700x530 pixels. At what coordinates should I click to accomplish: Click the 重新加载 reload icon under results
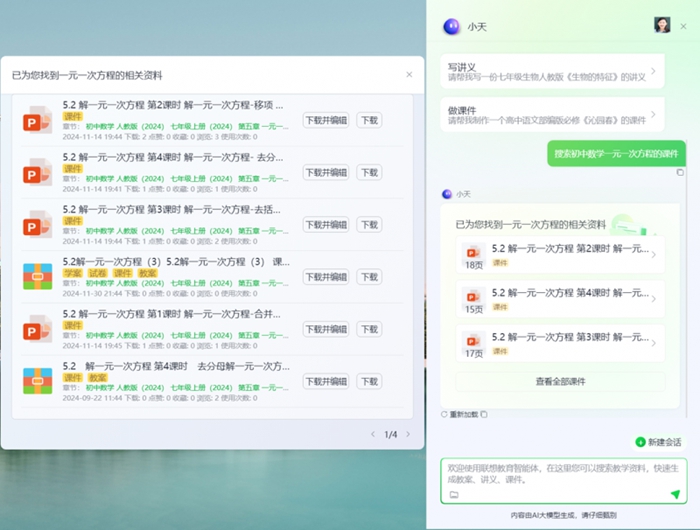coord(445,414)
